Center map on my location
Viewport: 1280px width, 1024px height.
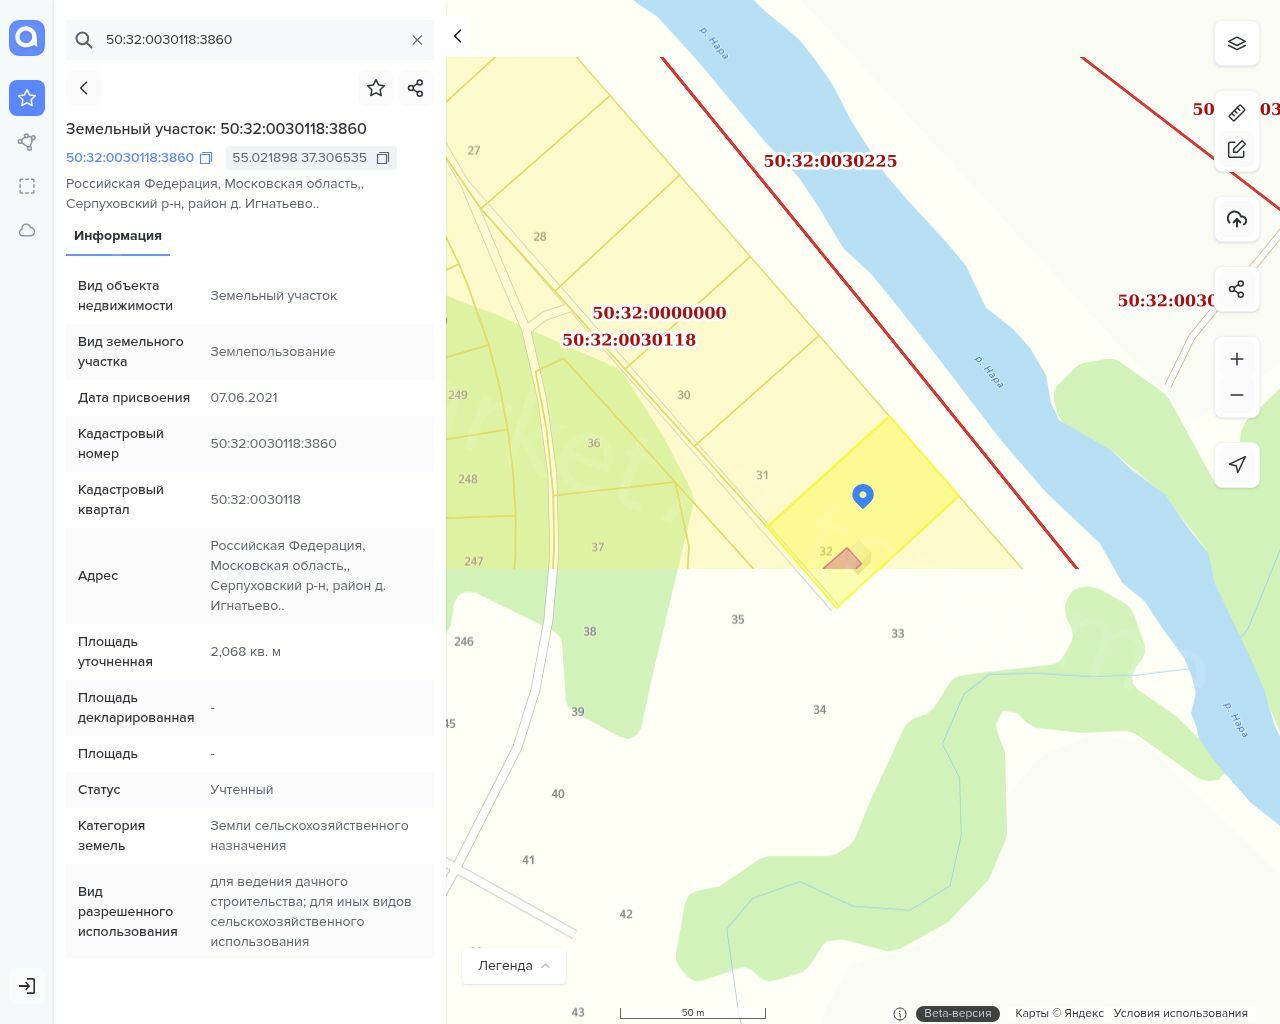[1236, 464]
